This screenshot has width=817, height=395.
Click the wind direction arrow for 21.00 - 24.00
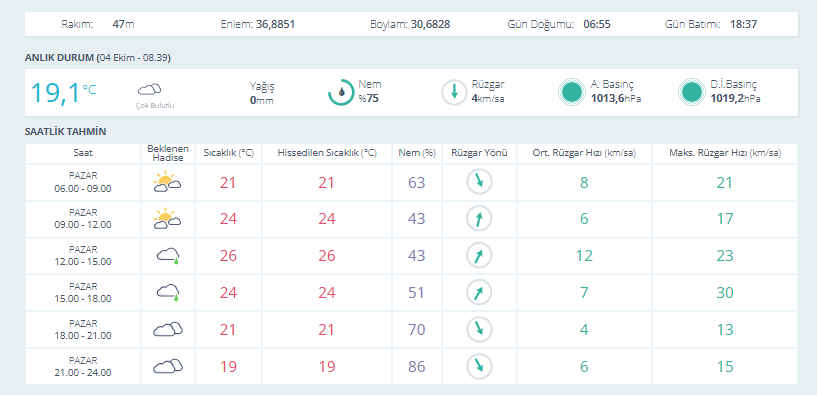click(x=479, y=366)
